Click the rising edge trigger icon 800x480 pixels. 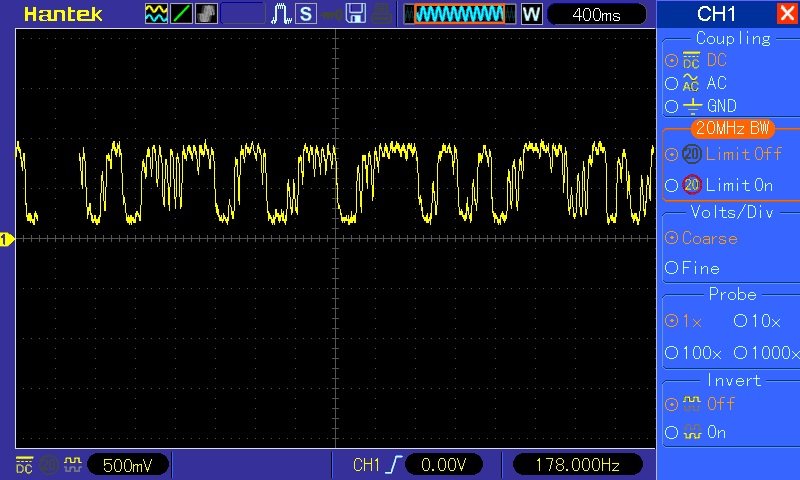pyautogui.click(x=394, y=465)
